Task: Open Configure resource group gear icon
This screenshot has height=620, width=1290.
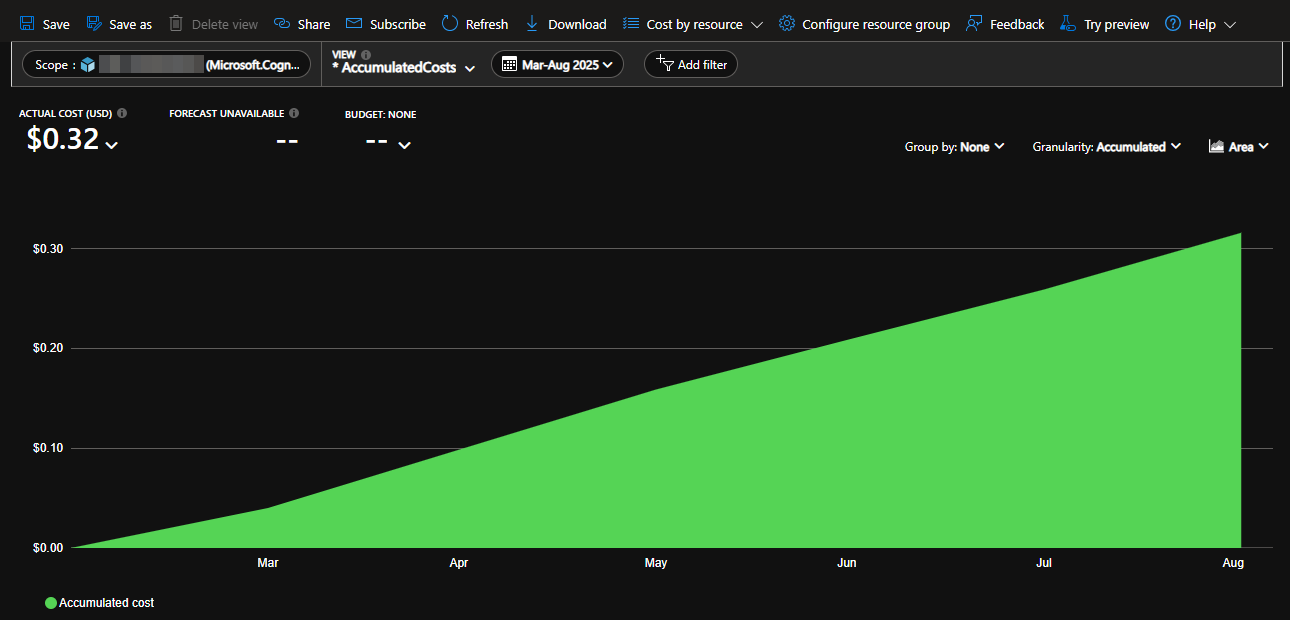Action: pos(787,23)
